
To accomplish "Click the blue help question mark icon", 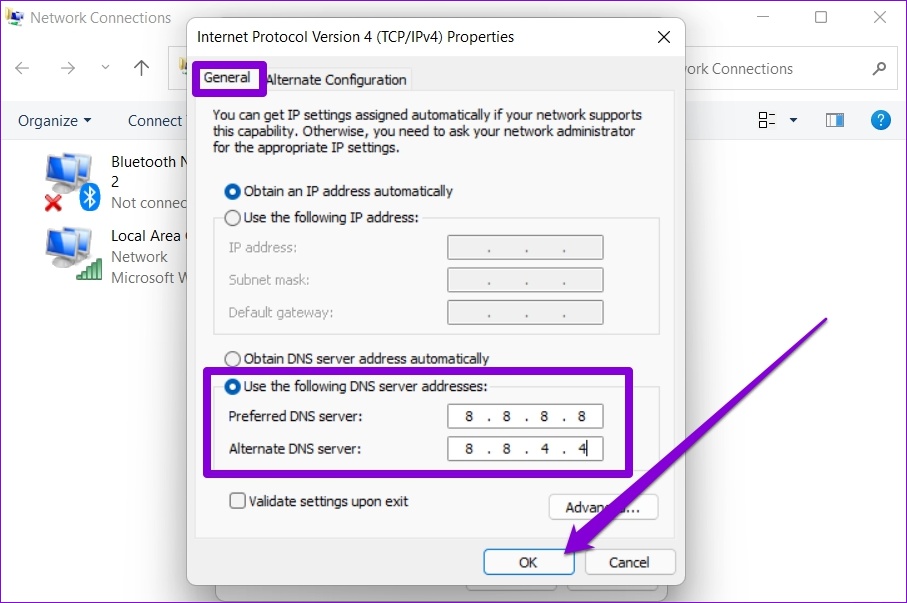I will tap(880, 120).
